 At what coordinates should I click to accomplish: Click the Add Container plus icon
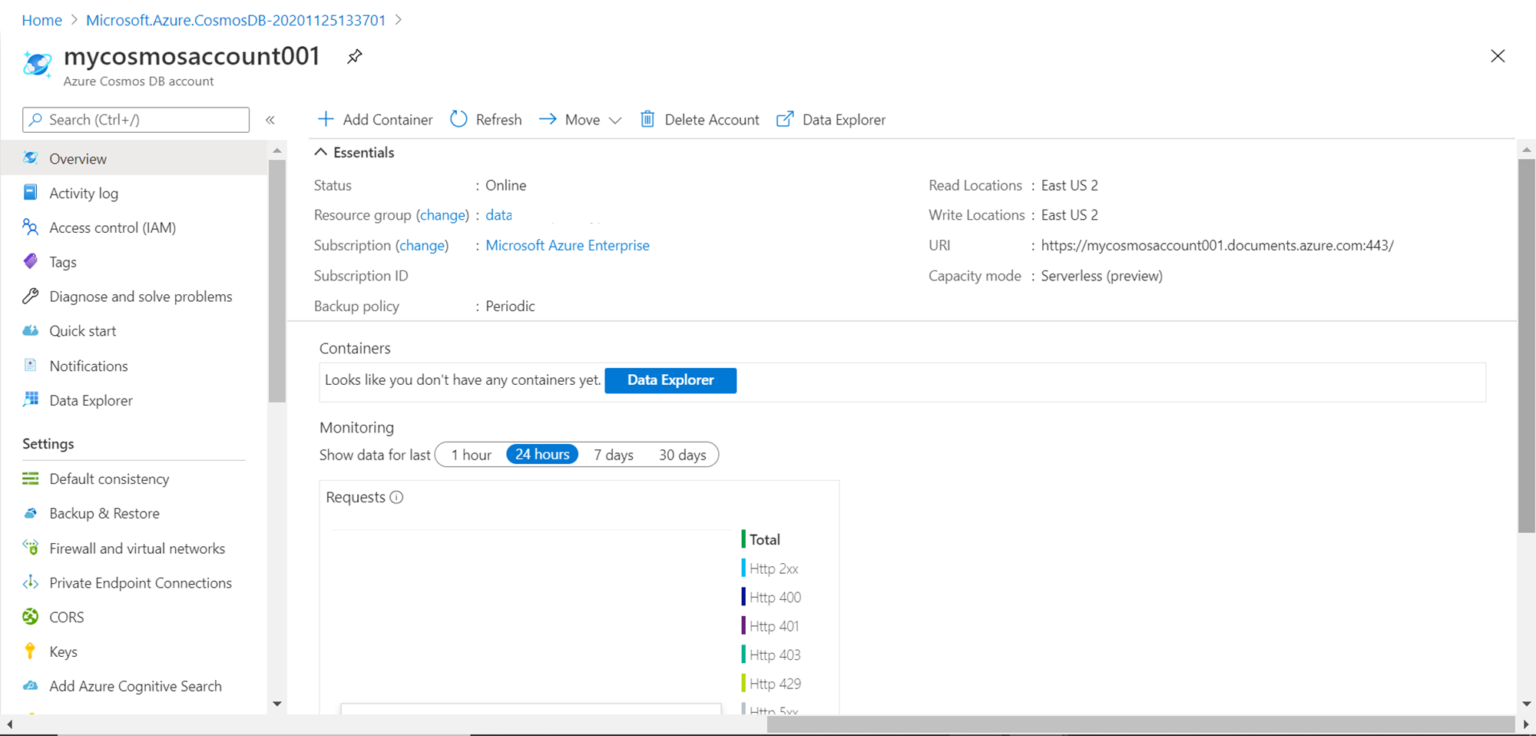[x=325, y=119]
